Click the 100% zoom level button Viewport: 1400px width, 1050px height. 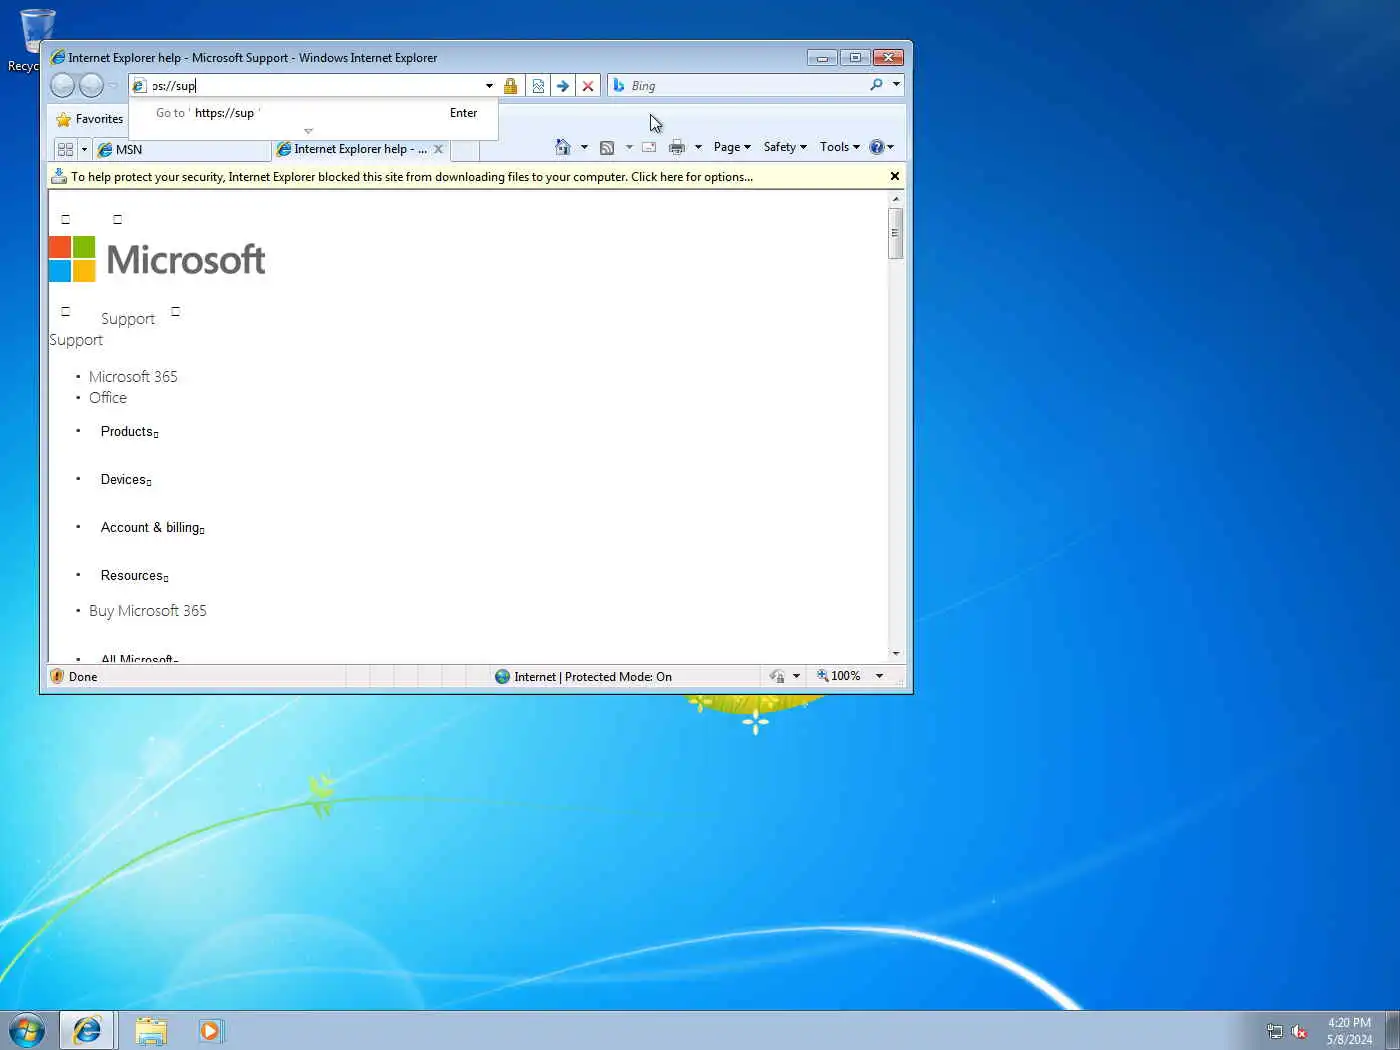[x=839, y=676]
